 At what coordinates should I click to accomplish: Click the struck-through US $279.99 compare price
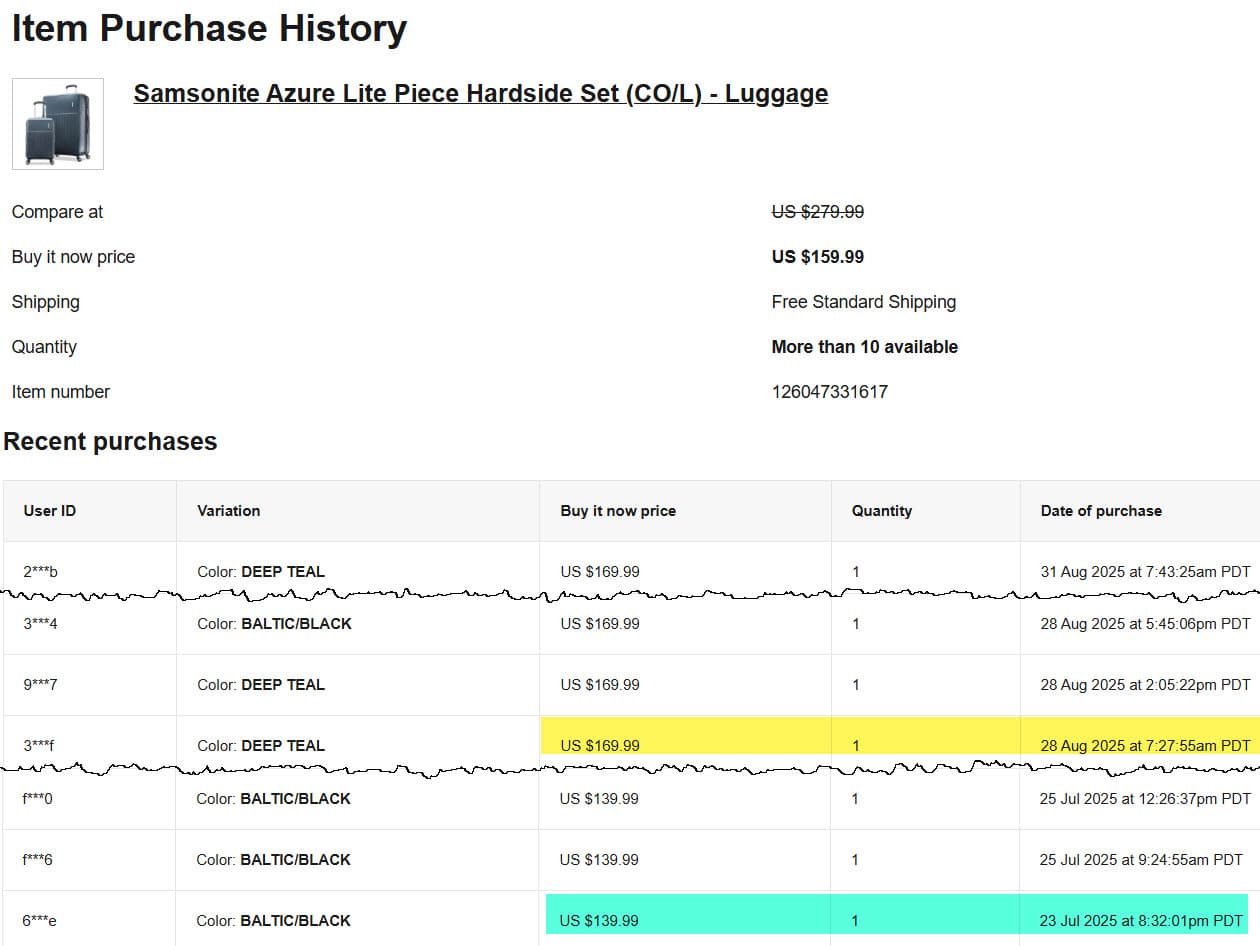tap(817, 212)
